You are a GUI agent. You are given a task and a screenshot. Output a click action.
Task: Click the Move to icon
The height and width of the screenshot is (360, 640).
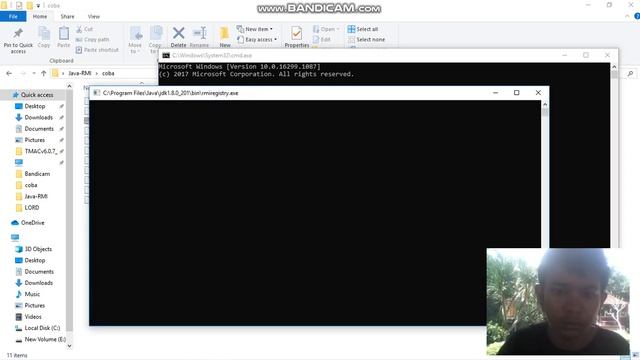click(136, 33)
